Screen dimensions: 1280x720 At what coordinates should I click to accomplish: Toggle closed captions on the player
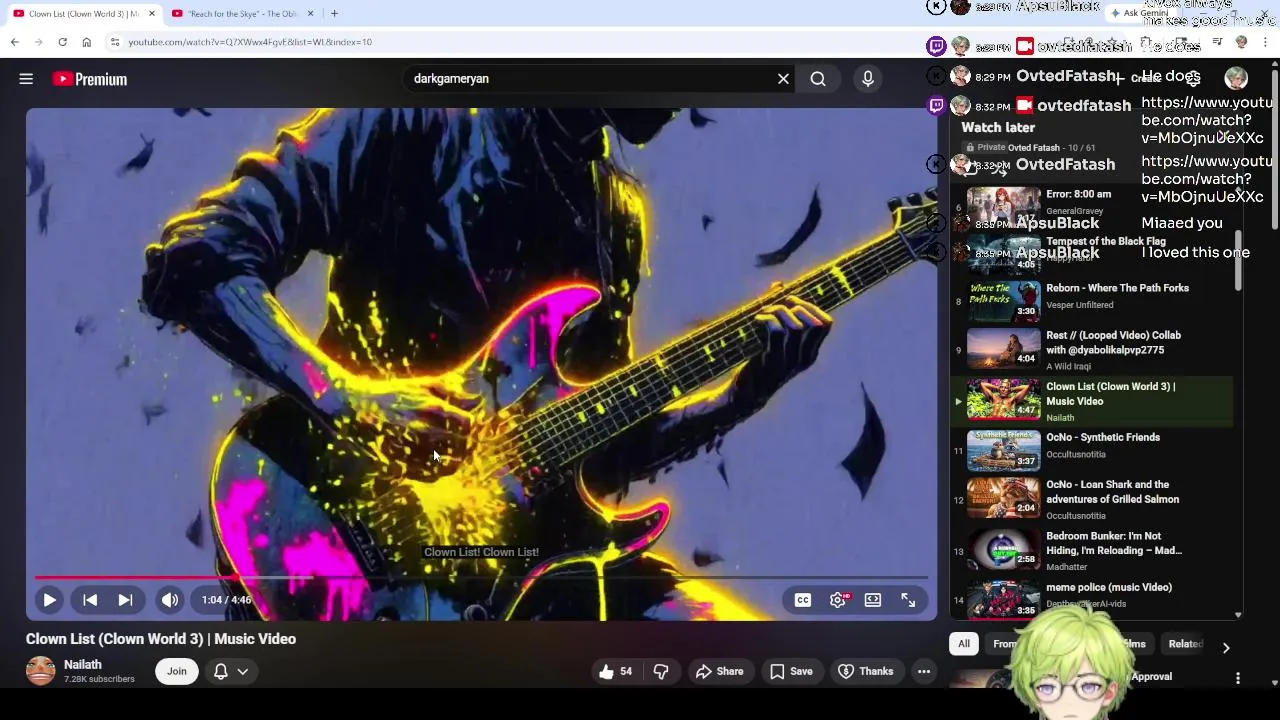click(803, 600)
